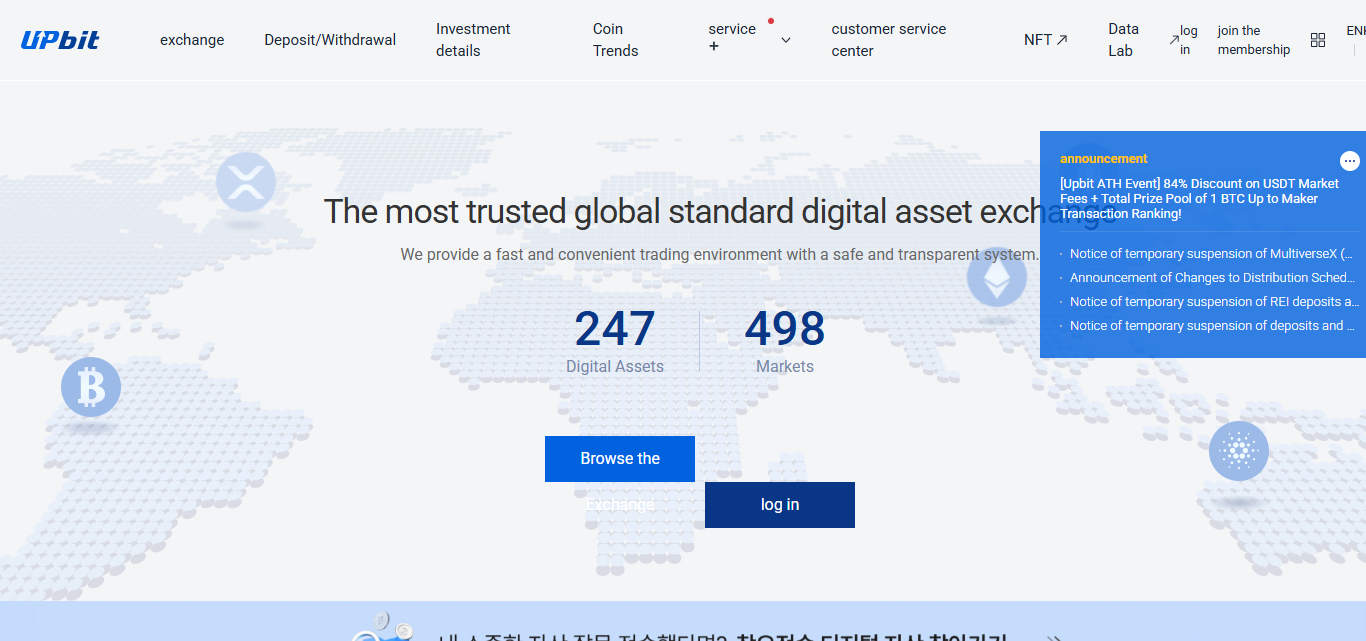Open the grid apps icon in header
1366x641 pixels.
(x=1318, y=40)
